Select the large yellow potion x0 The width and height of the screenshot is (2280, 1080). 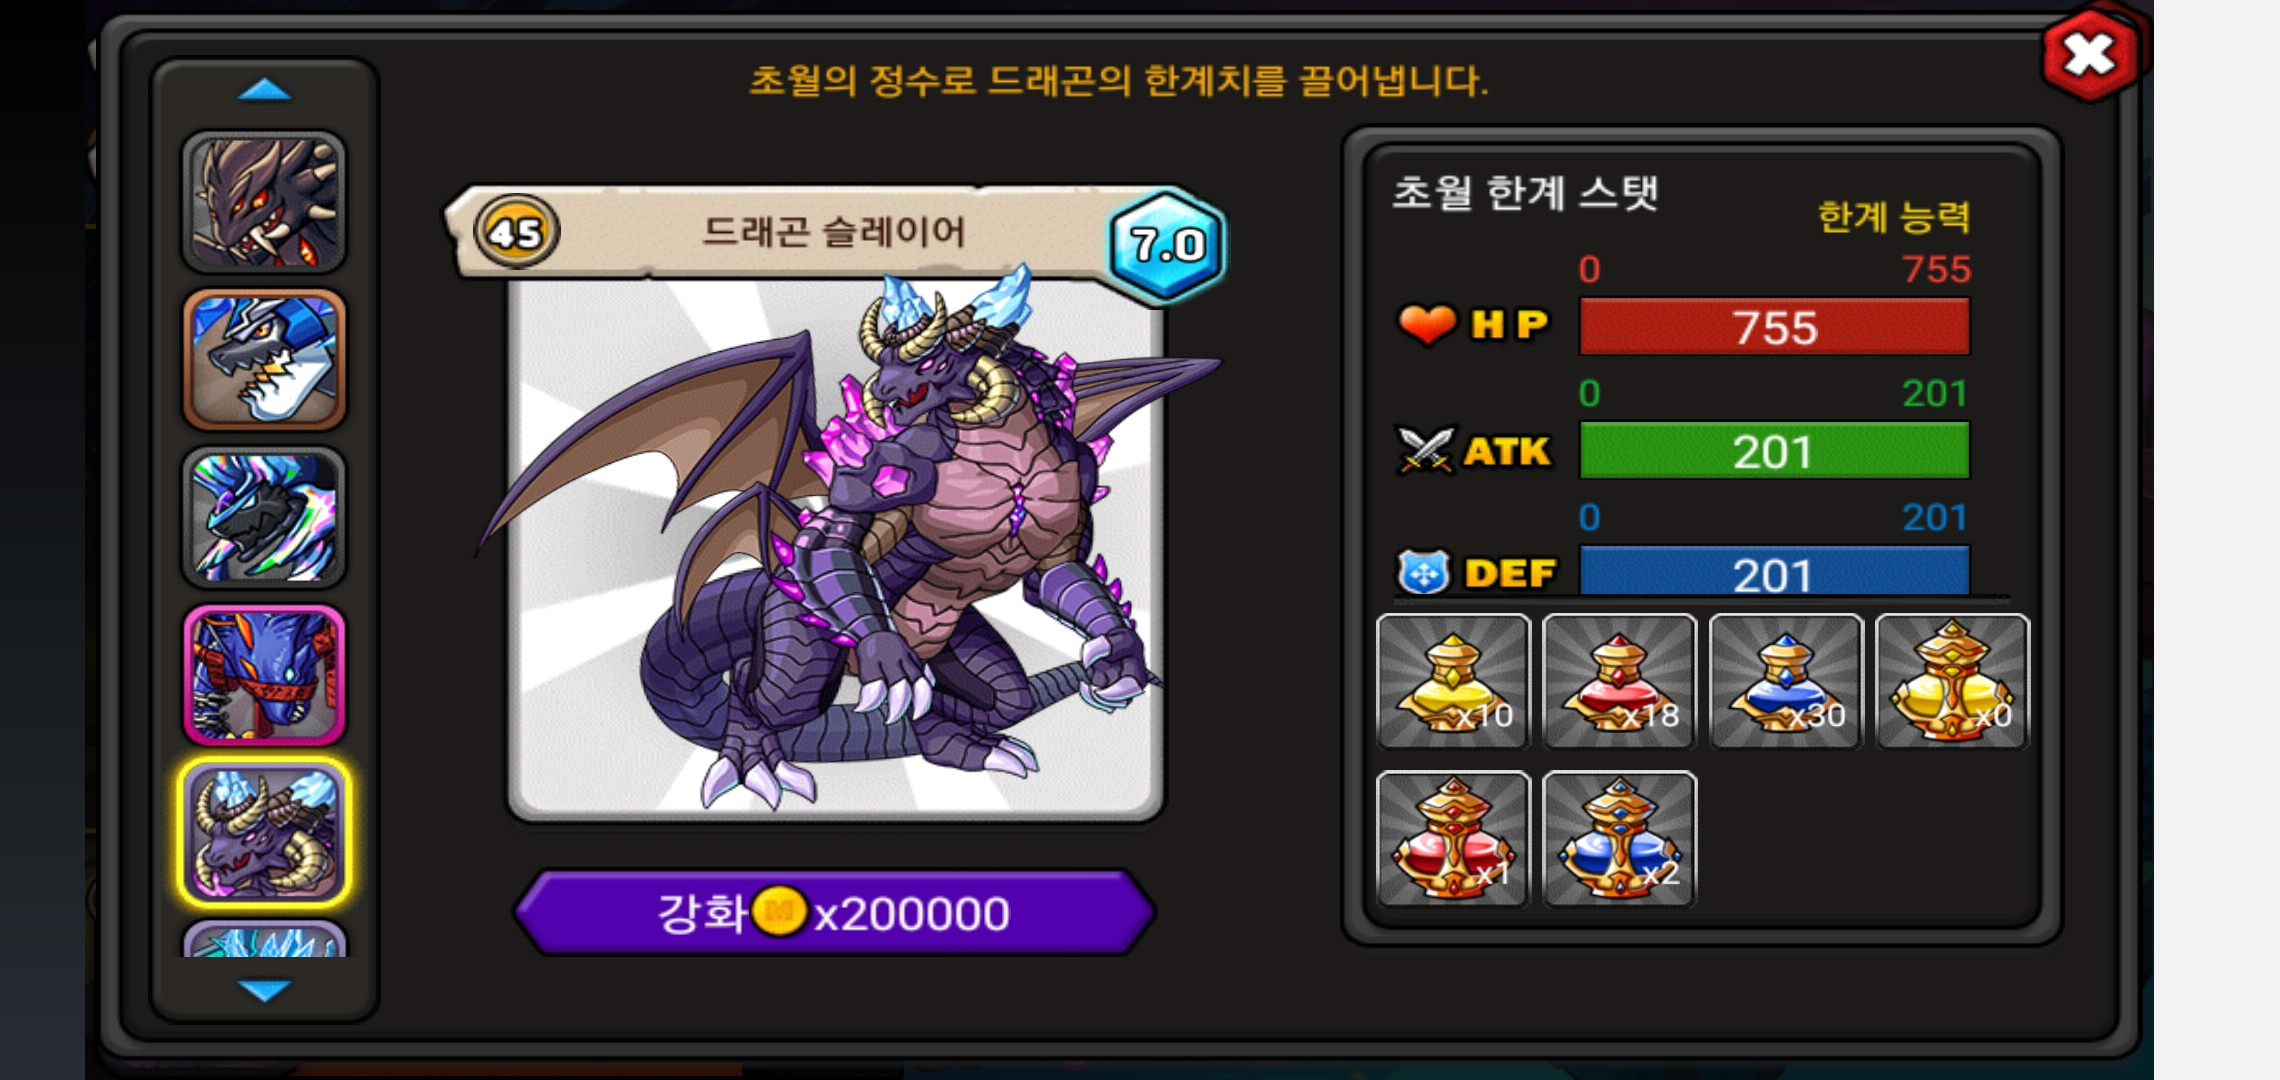tap(1952, 681)
